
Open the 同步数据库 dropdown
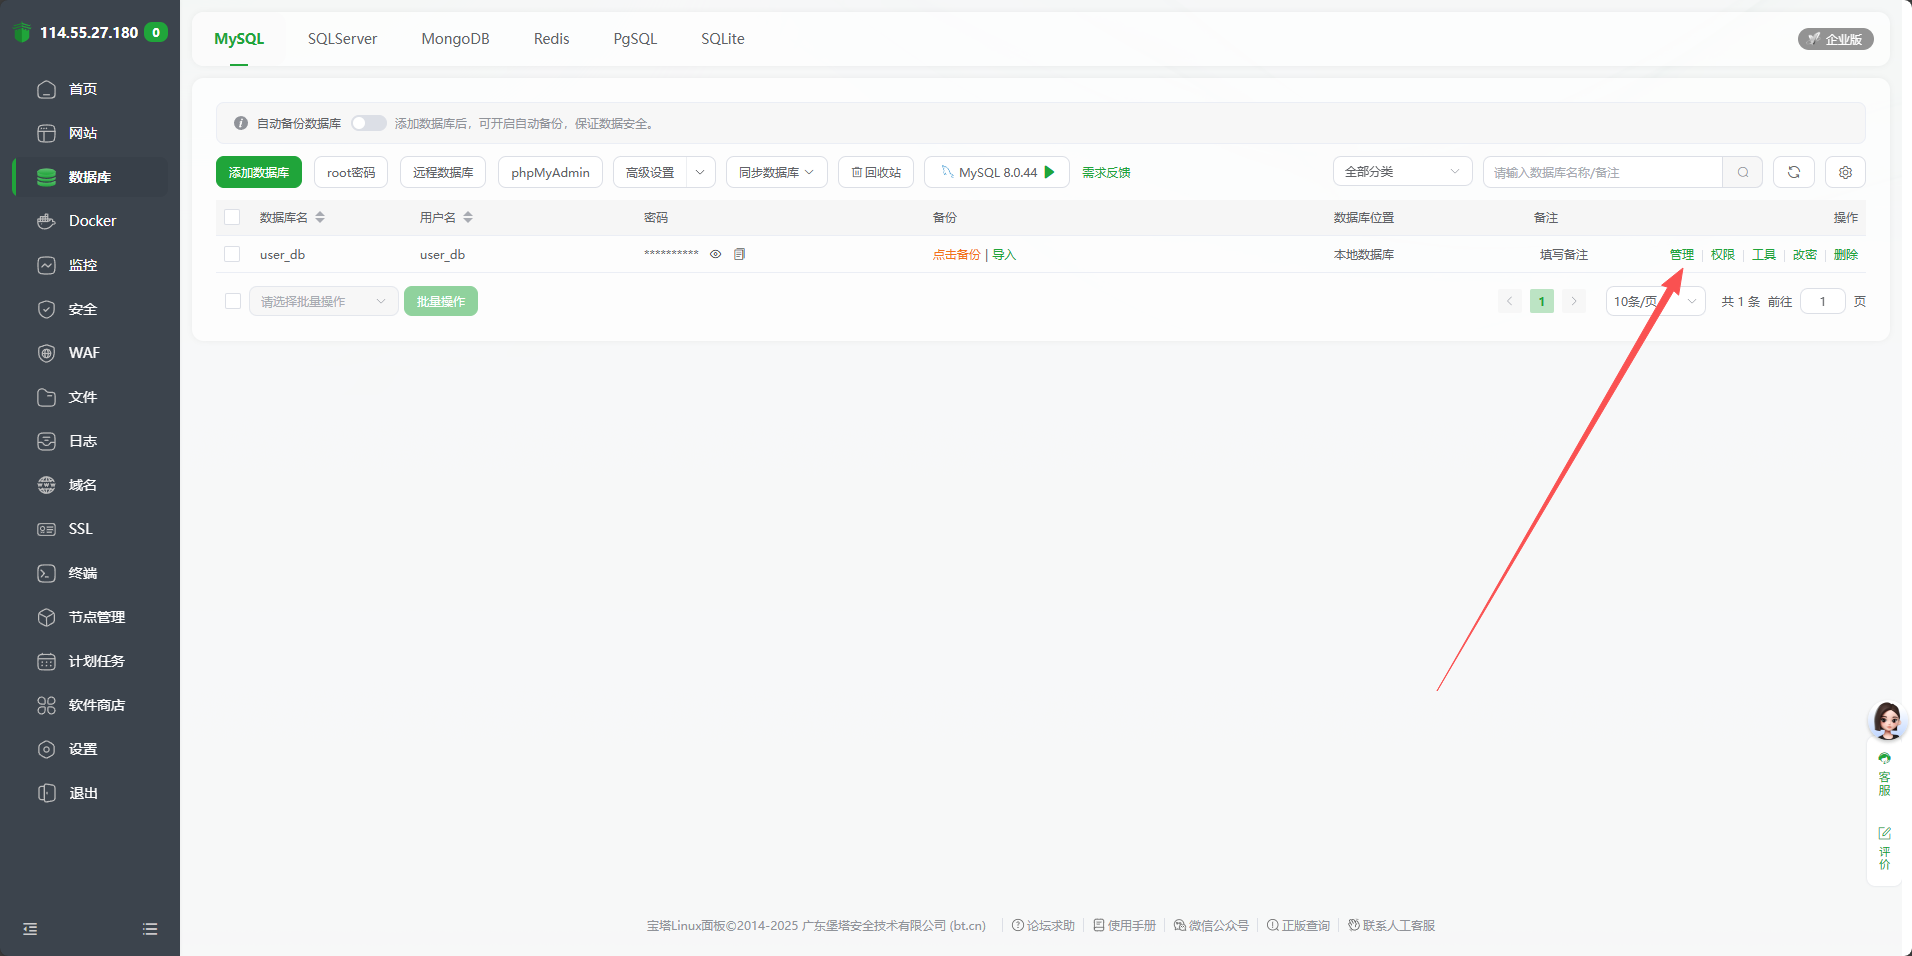776,172
